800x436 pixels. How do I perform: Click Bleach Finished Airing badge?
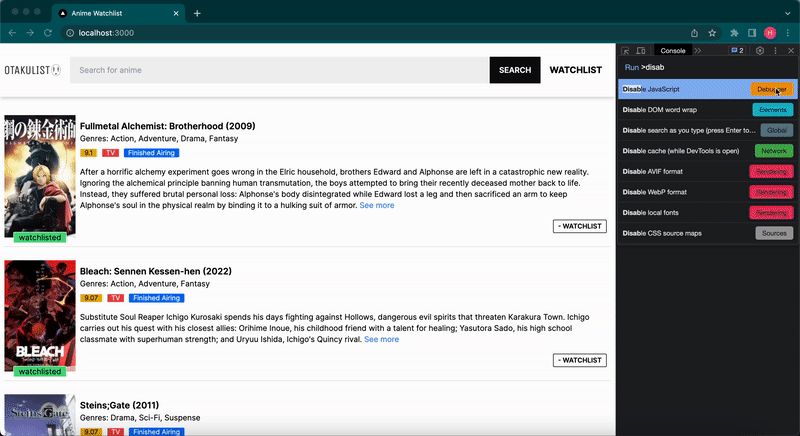pos(156,298)
